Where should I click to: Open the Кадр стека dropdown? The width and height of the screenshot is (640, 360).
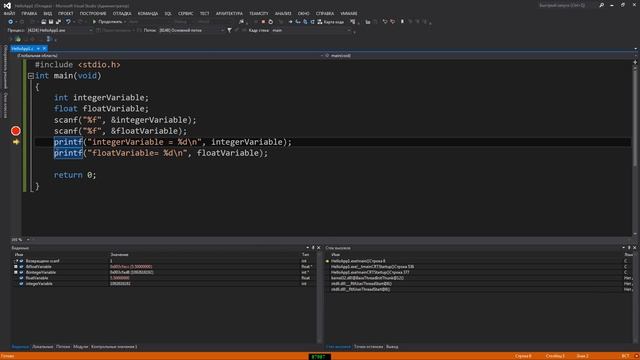pyautogui.click(x=311, y=30)
